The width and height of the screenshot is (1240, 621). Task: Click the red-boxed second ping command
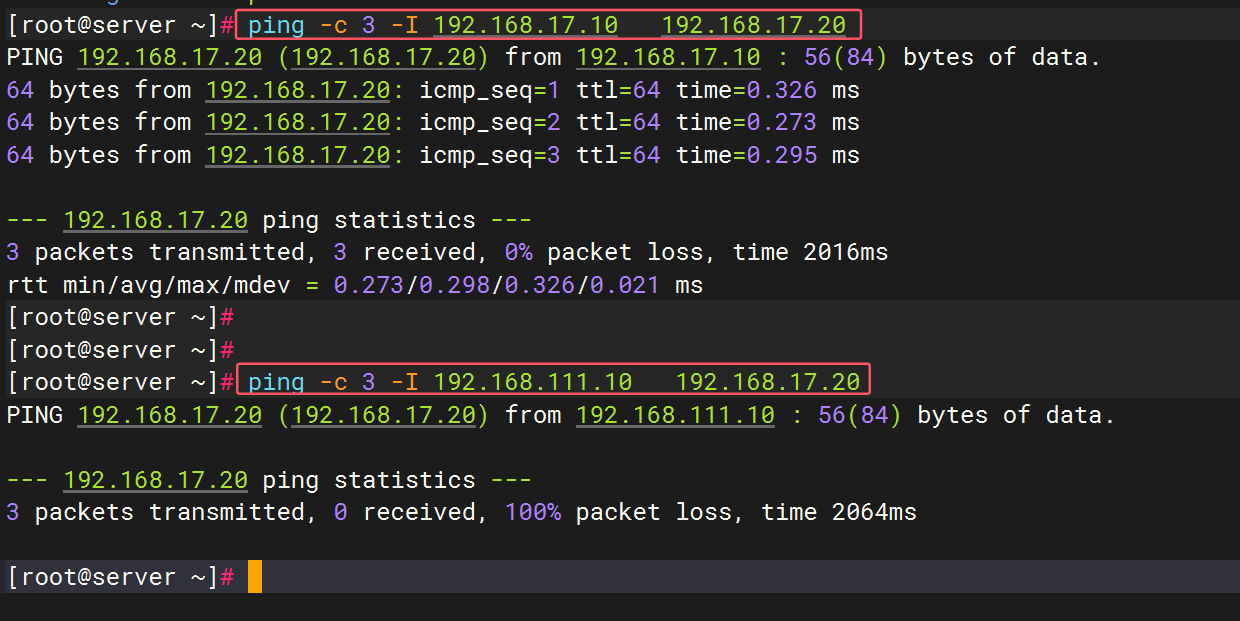tap(555, 381)
